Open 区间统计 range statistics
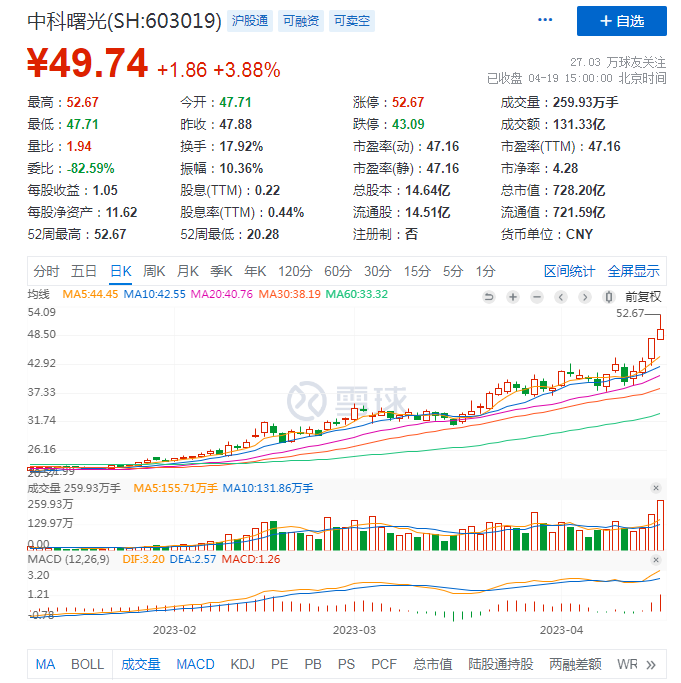 pyautogui.click(x=569, y=271)
